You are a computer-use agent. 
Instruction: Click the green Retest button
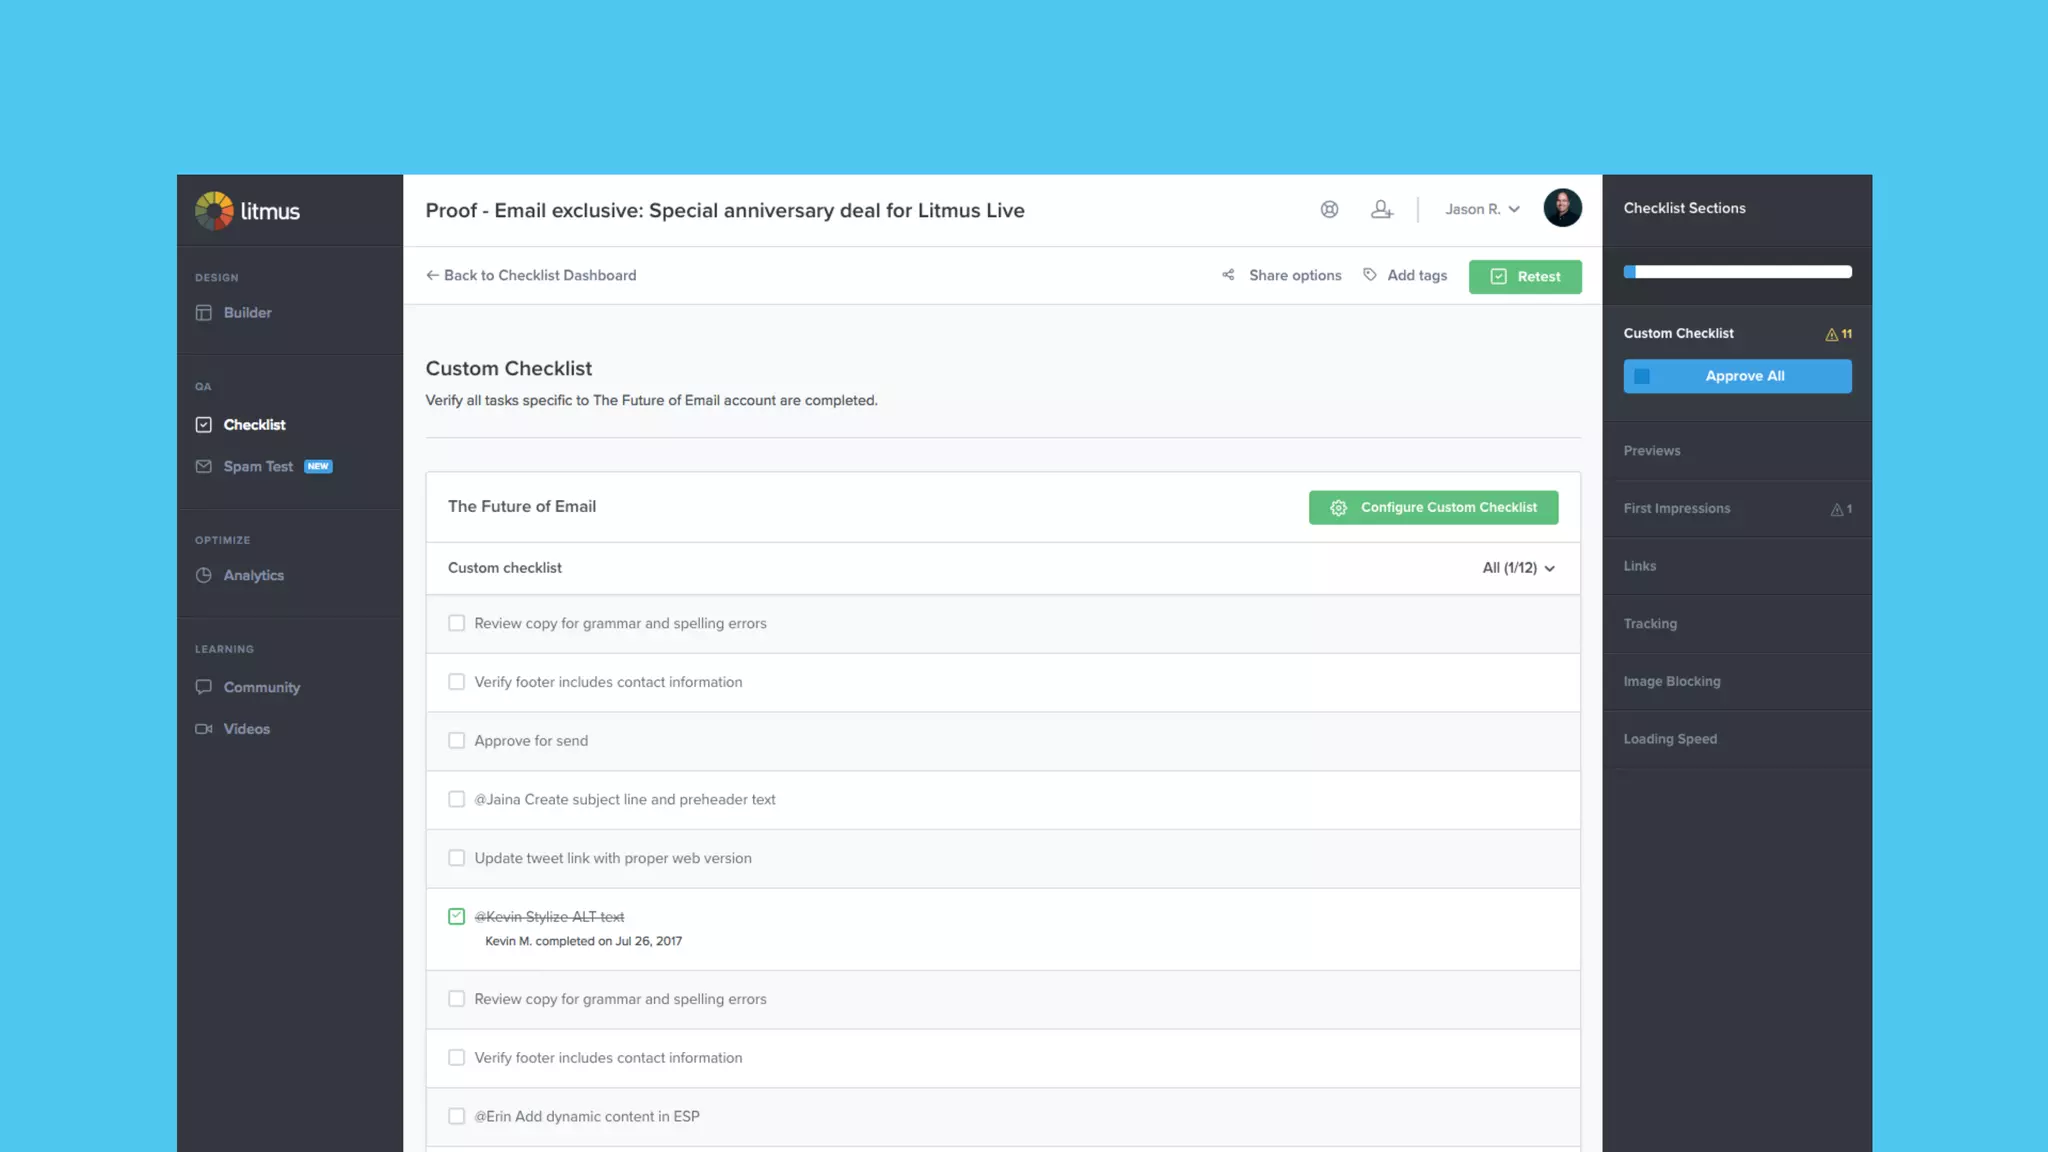click(x=1525, y=277)
